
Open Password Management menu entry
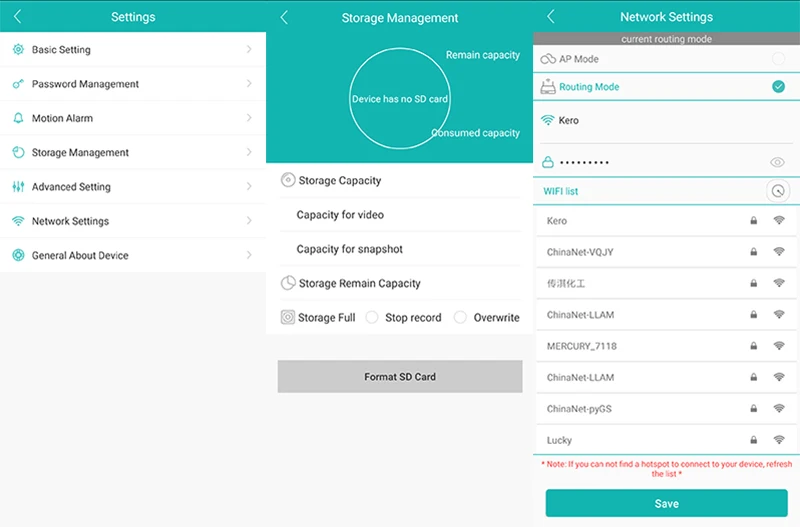click(x=133, y=84)
